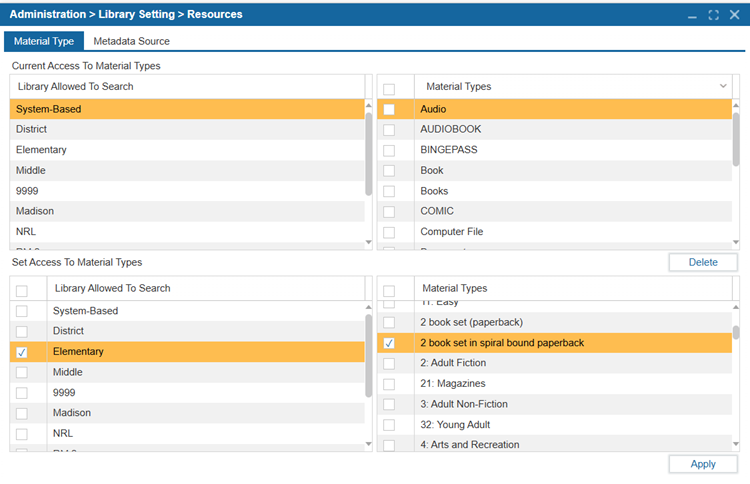Viewport: 750px width, 484px height.
Task: Check NRL in Set Access list
Action: tap(22, 434)
